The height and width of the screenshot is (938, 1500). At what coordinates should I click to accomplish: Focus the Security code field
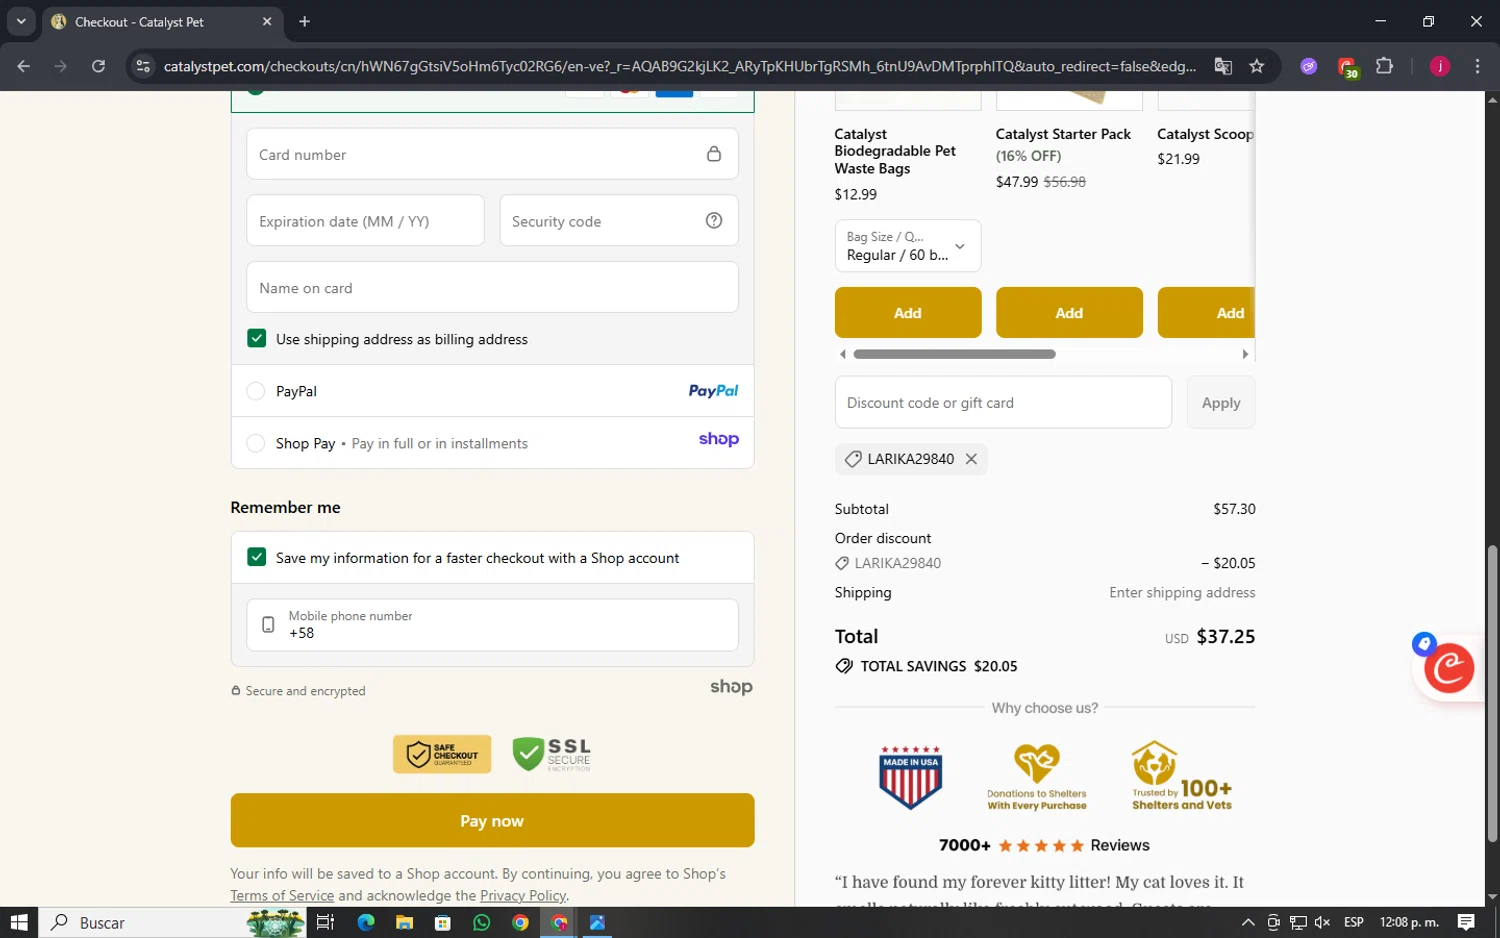click(x=619, y=221)
